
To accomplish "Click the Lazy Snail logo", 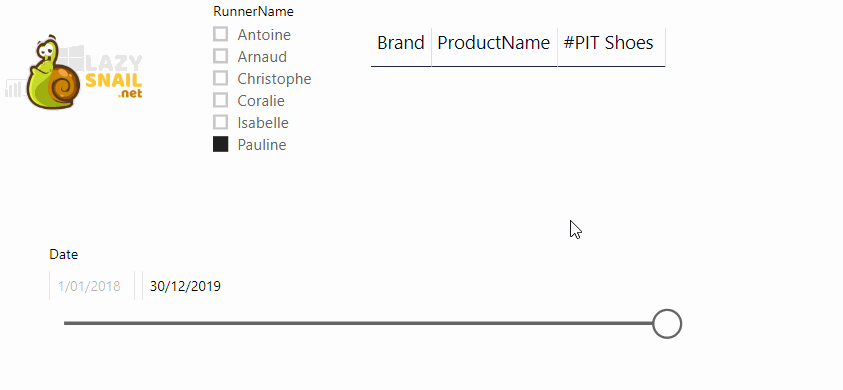I will point(75,72).
